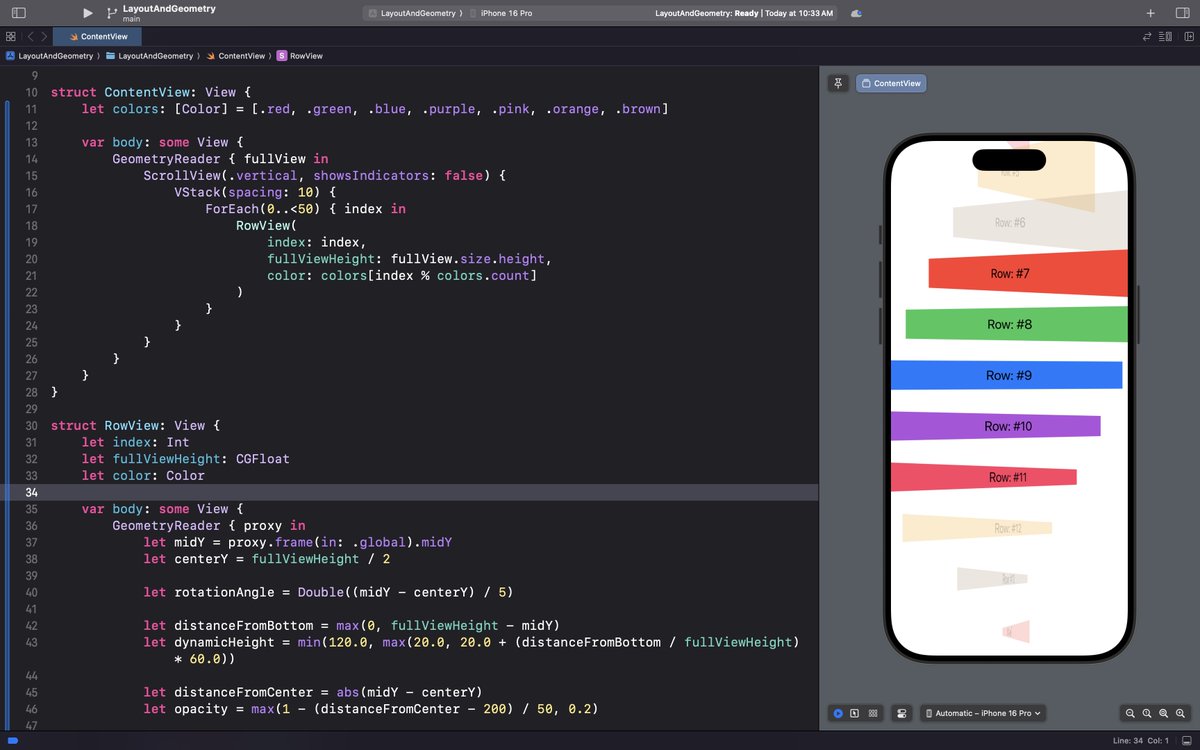
Task: Choose the iPhone 16 Pro run destination
Action: coord(500,14)
